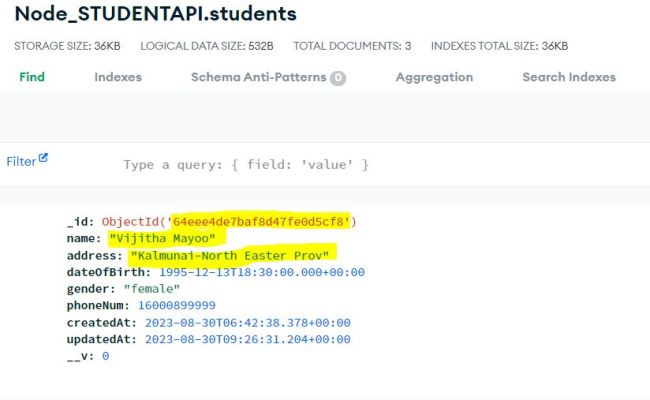Click the updatedAt field label
The width and height of the screenshot is (650, 400).
[102, 339]
